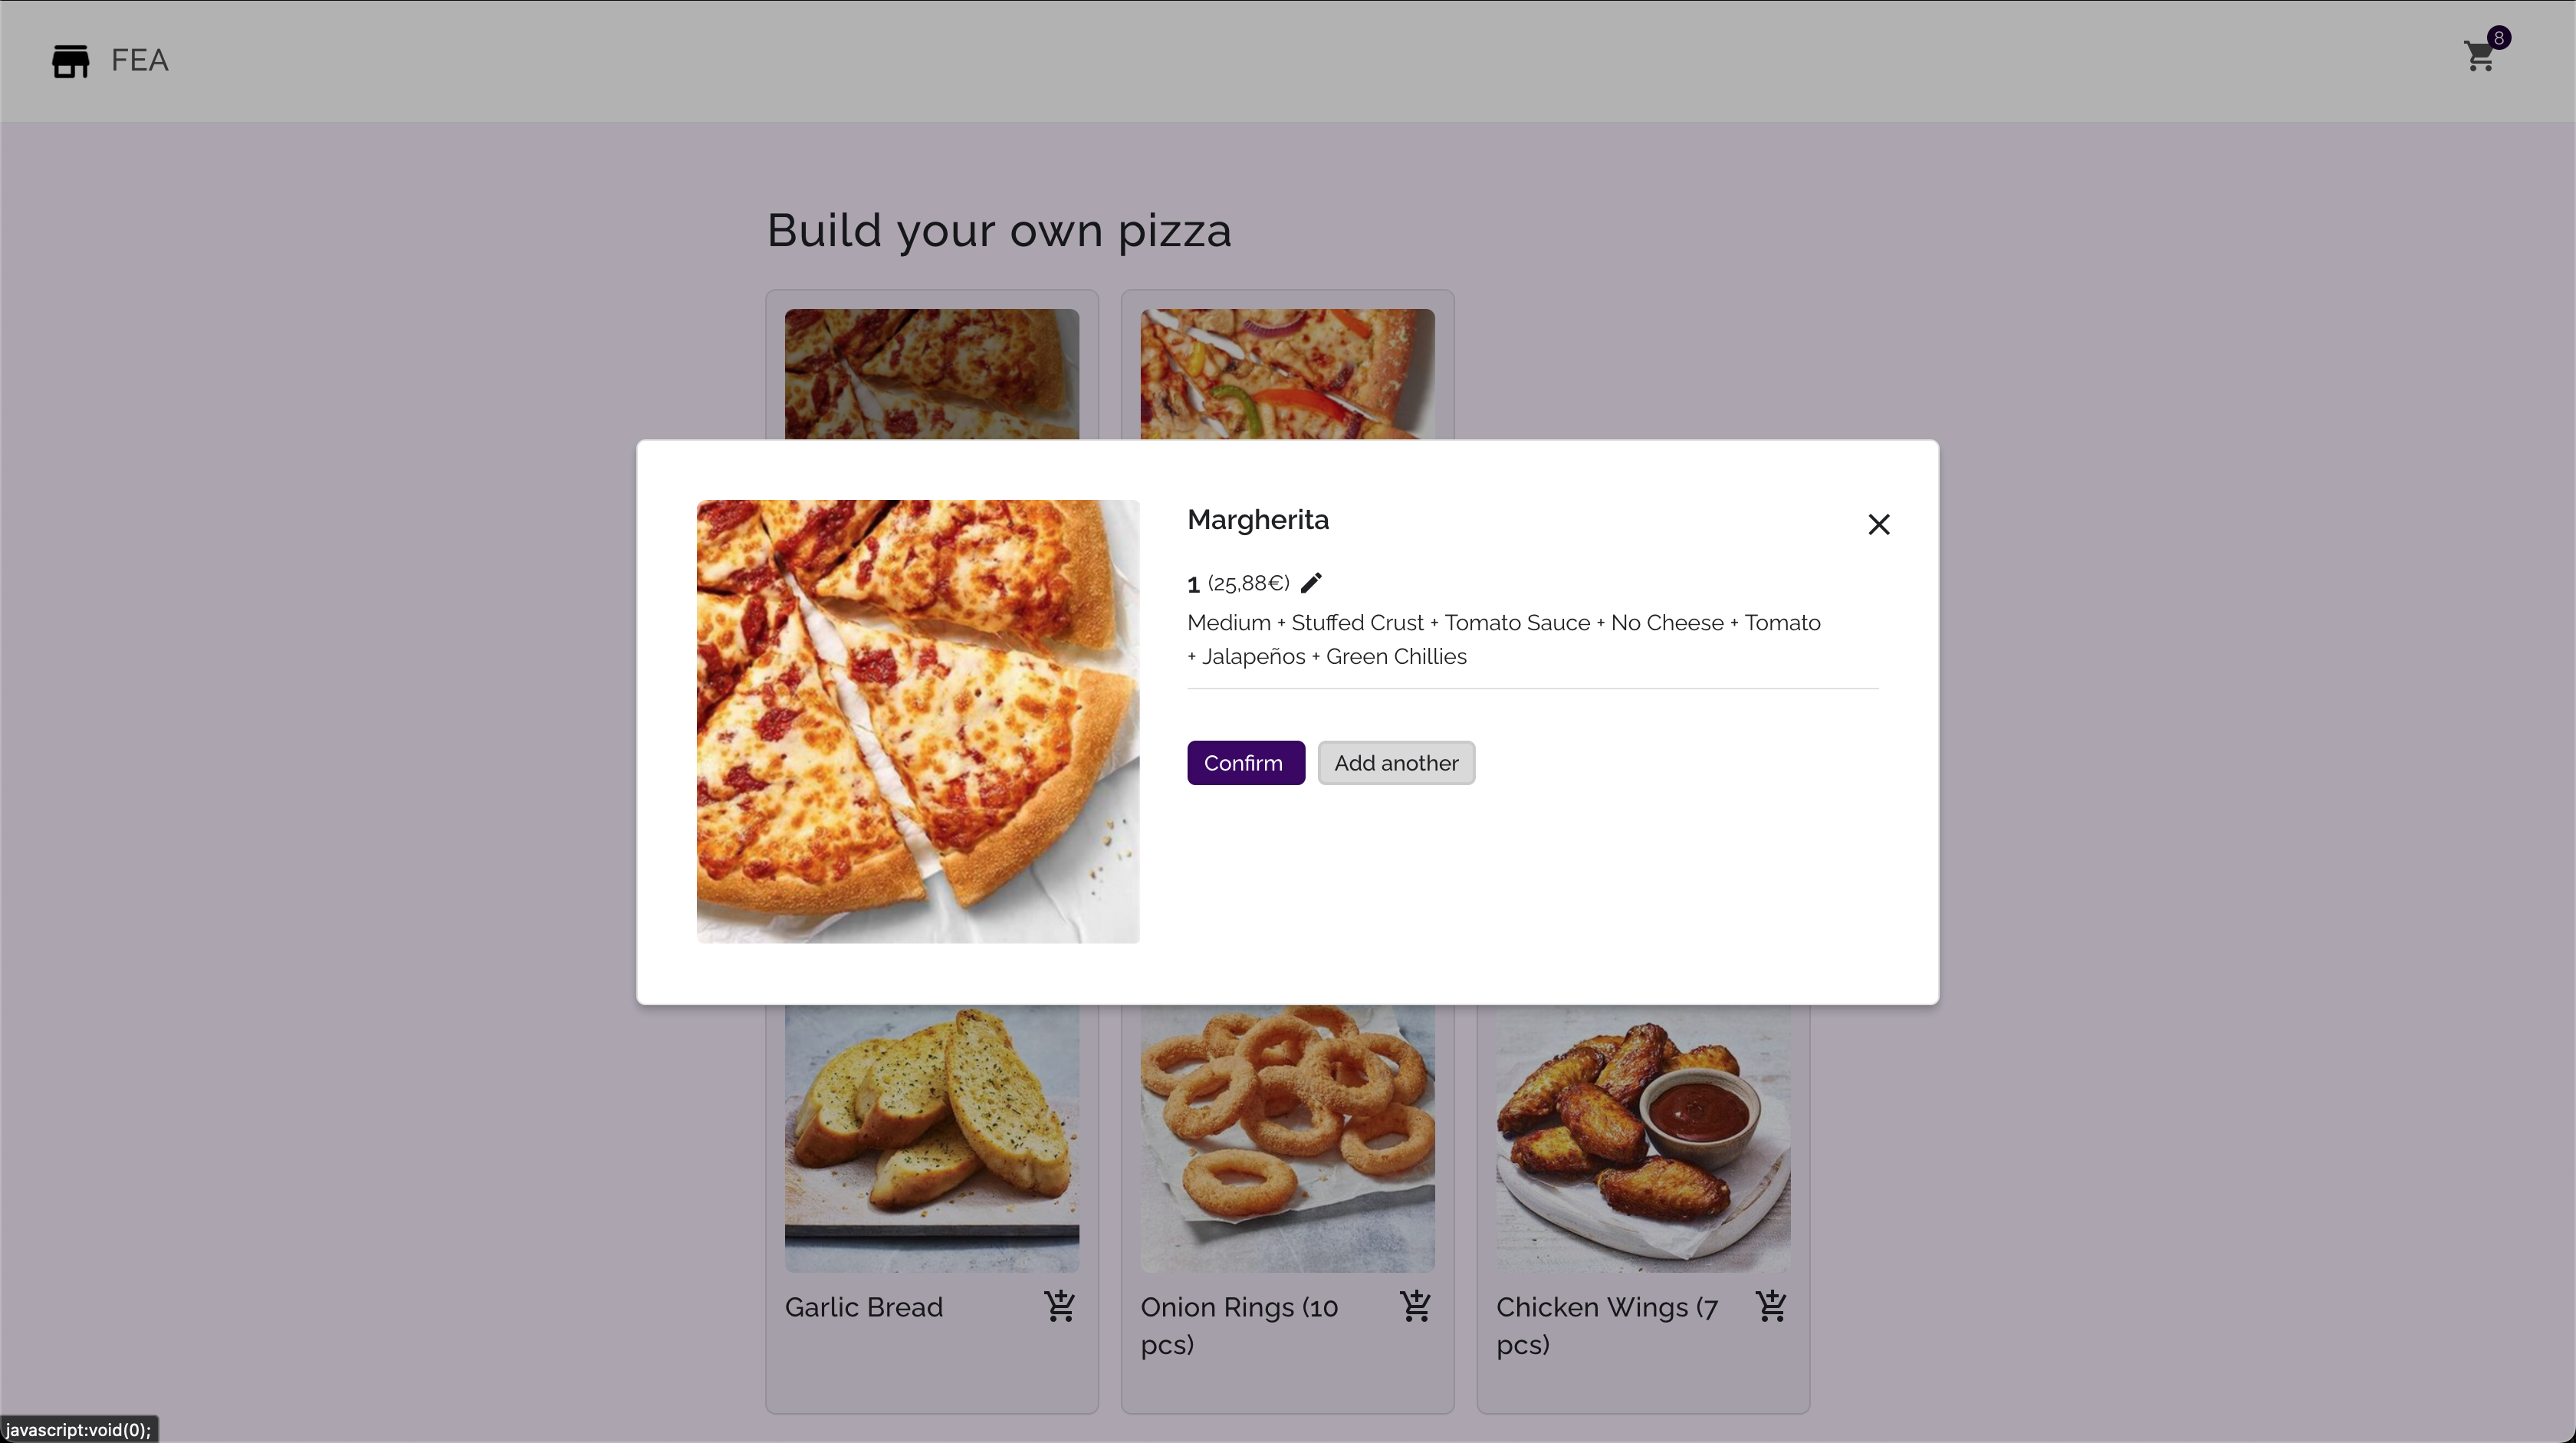2576x1443 pixels.
Task: Click the FEA store icon
Action: point(70,61)
